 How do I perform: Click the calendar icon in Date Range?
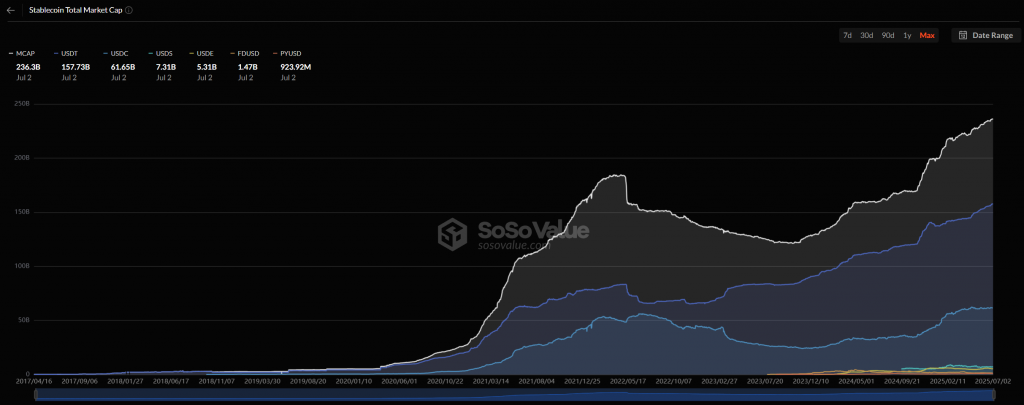[x=962, y=35]
